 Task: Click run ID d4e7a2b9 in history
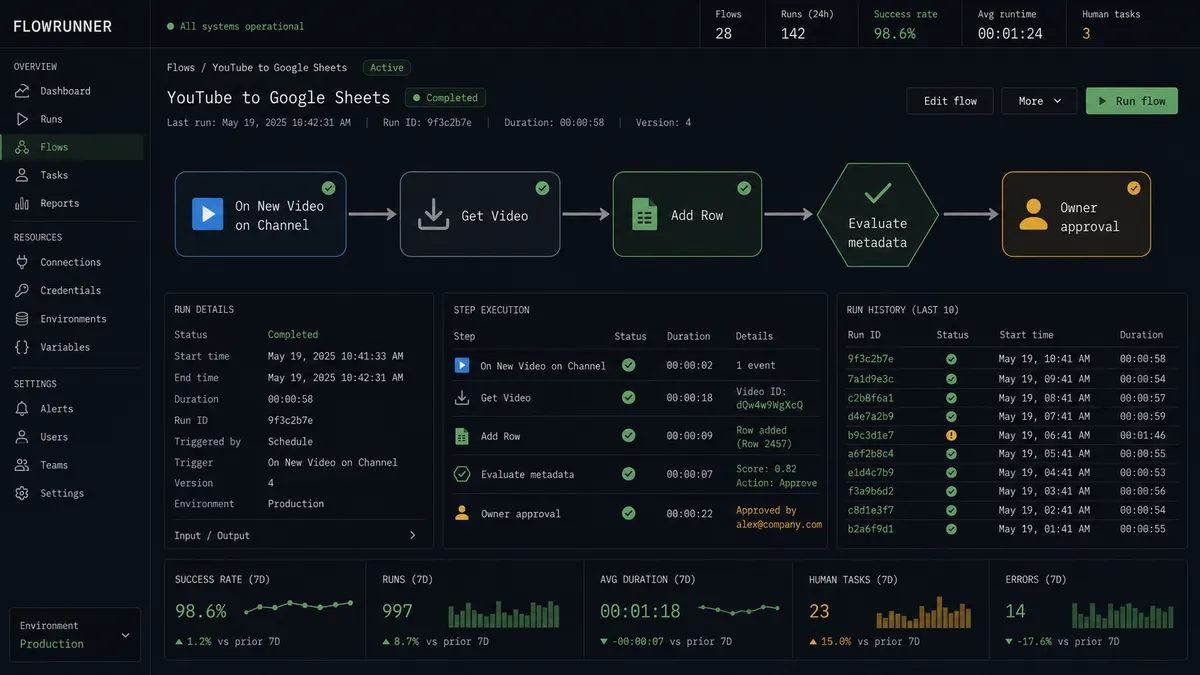[871, 416]
